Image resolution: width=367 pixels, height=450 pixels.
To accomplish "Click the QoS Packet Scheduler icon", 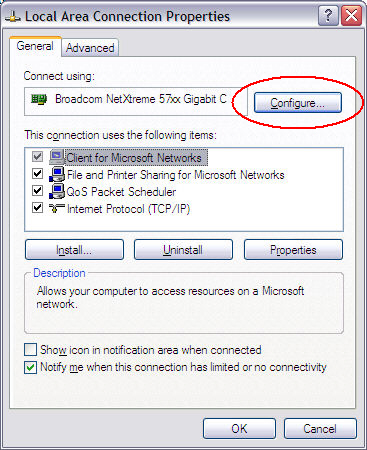I will (57, 191).
